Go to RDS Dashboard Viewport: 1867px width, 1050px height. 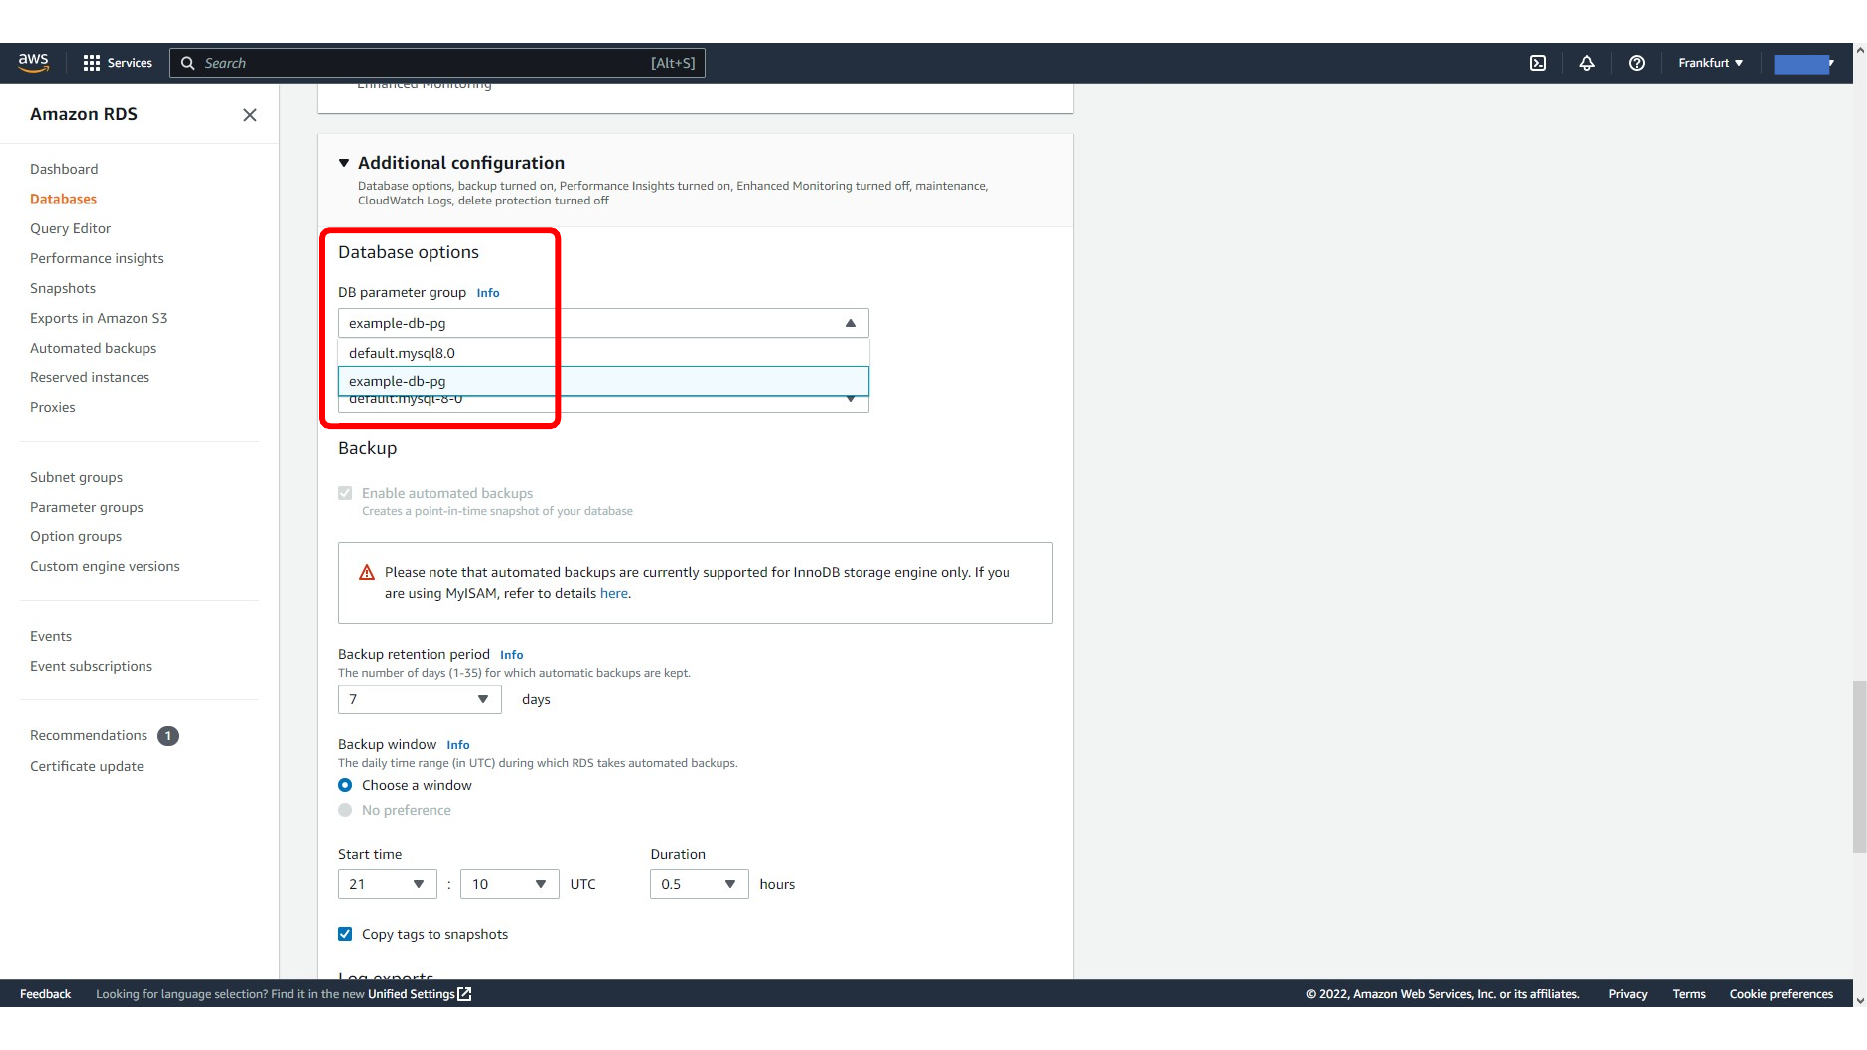64,169
